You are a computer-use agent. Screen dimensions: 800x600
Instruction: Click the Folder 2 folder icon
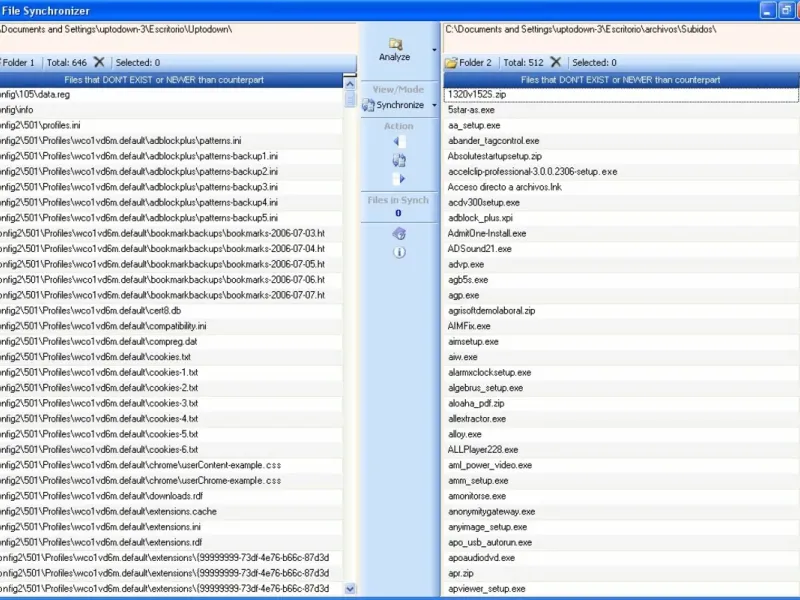pos(451,63)
